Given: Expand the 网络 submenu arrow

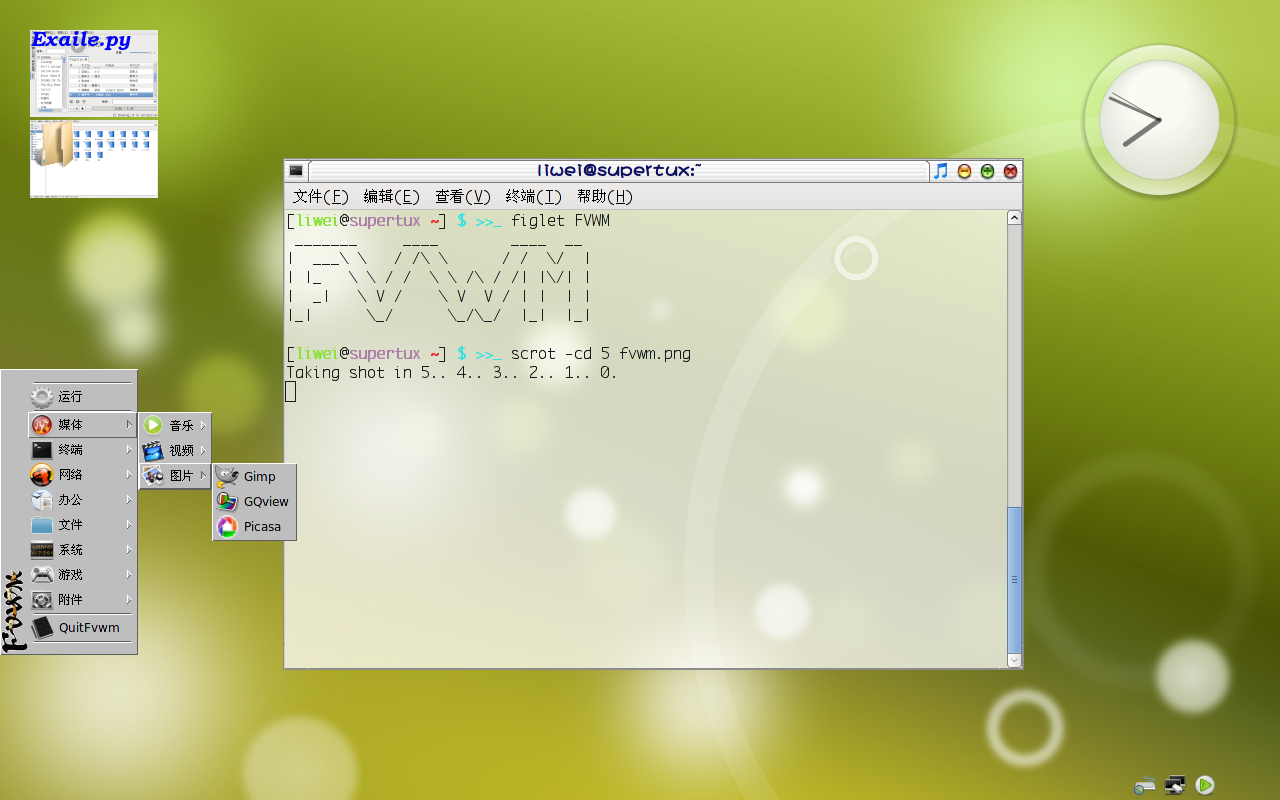Looking at the screenshot, I should 129,475.
